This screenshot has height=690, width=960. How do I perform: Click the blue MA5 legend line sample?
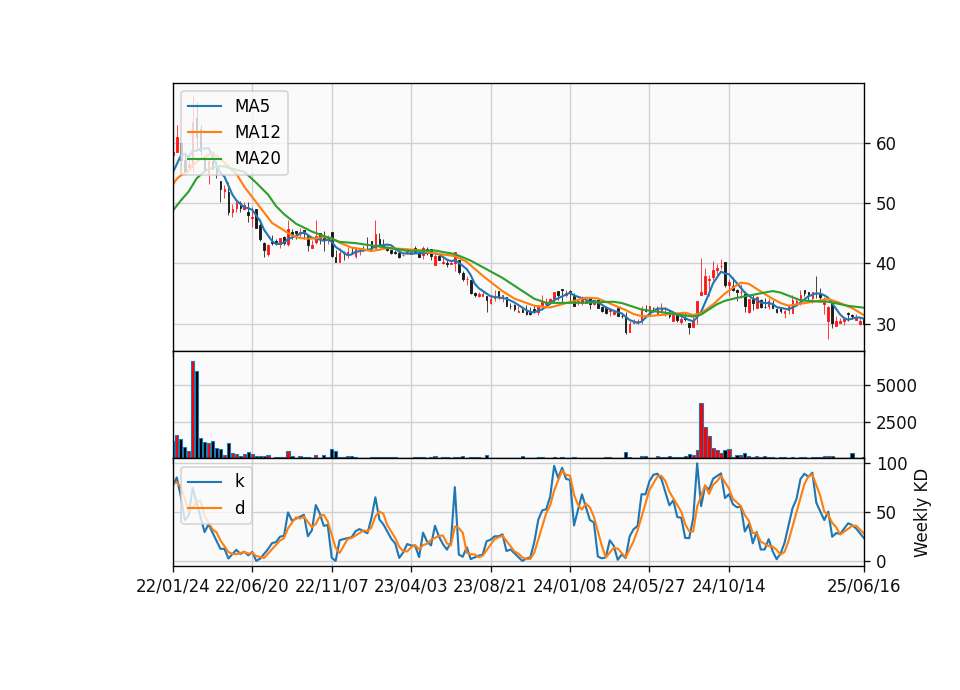[x=204, y=106]
